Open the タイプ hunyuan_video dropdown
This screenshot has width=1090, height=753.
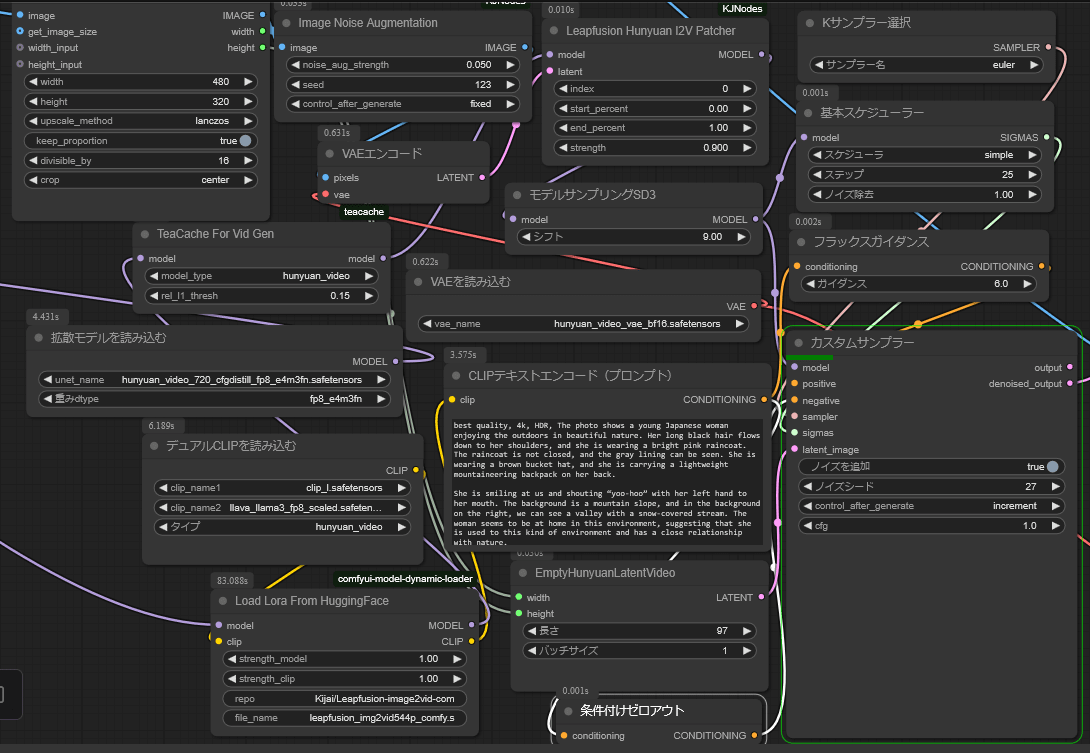click(282, 527)
